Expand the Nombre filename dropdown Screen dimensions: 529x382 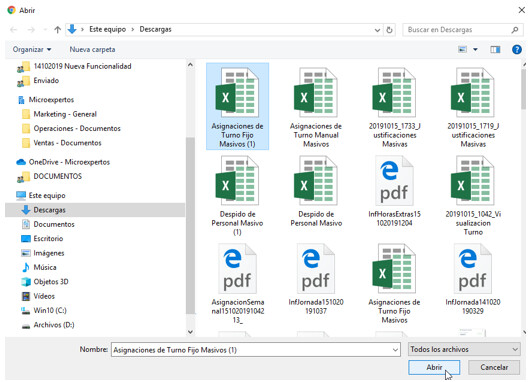[395, 350]
